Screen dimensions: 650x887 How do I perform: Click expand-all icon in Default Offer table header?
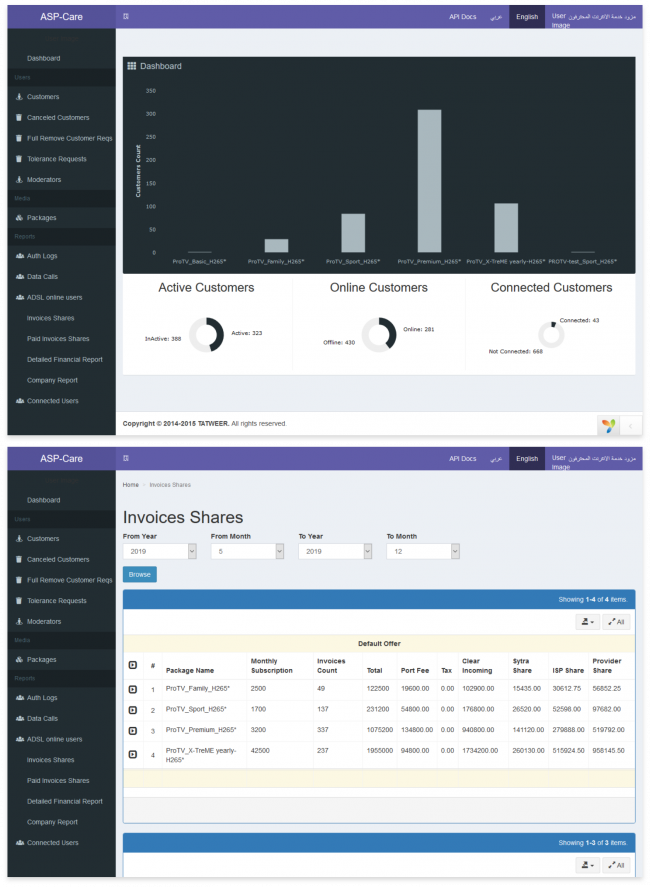coord(132,665)
